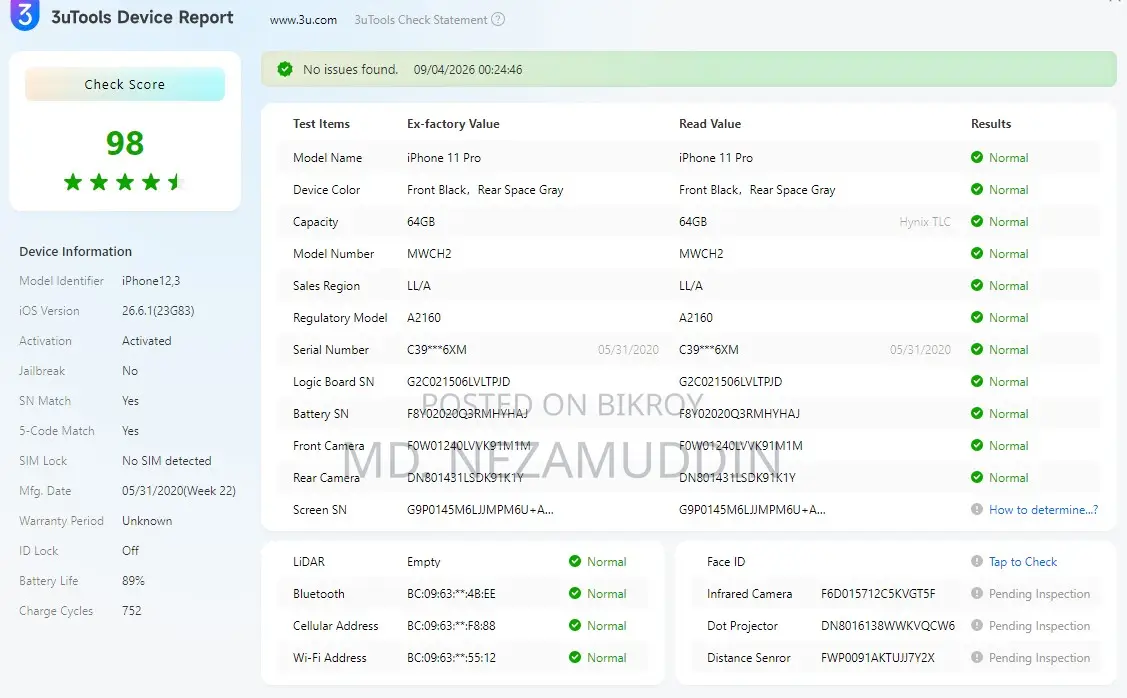Viewport: 1127px width, 698px height.
Task: Click the gray info icon in Screen SN row
Action: click(x=977, y=509)
